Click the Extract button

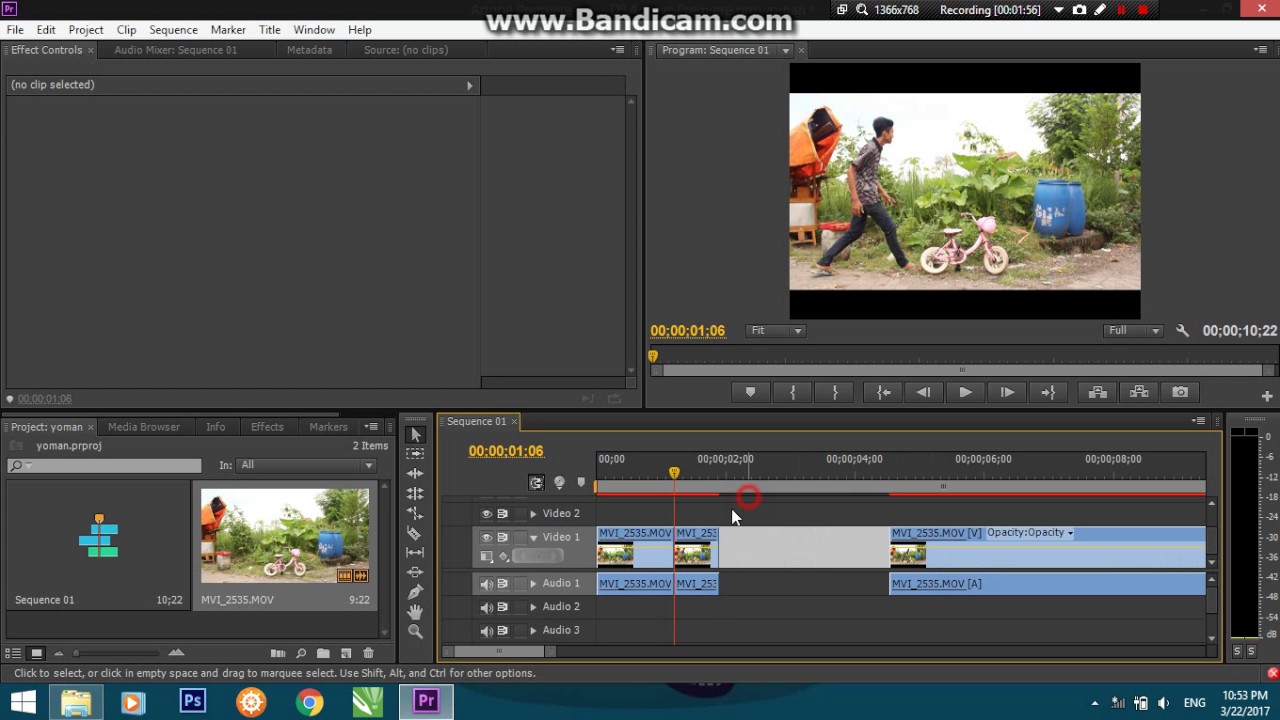[x=1139, y=393]
